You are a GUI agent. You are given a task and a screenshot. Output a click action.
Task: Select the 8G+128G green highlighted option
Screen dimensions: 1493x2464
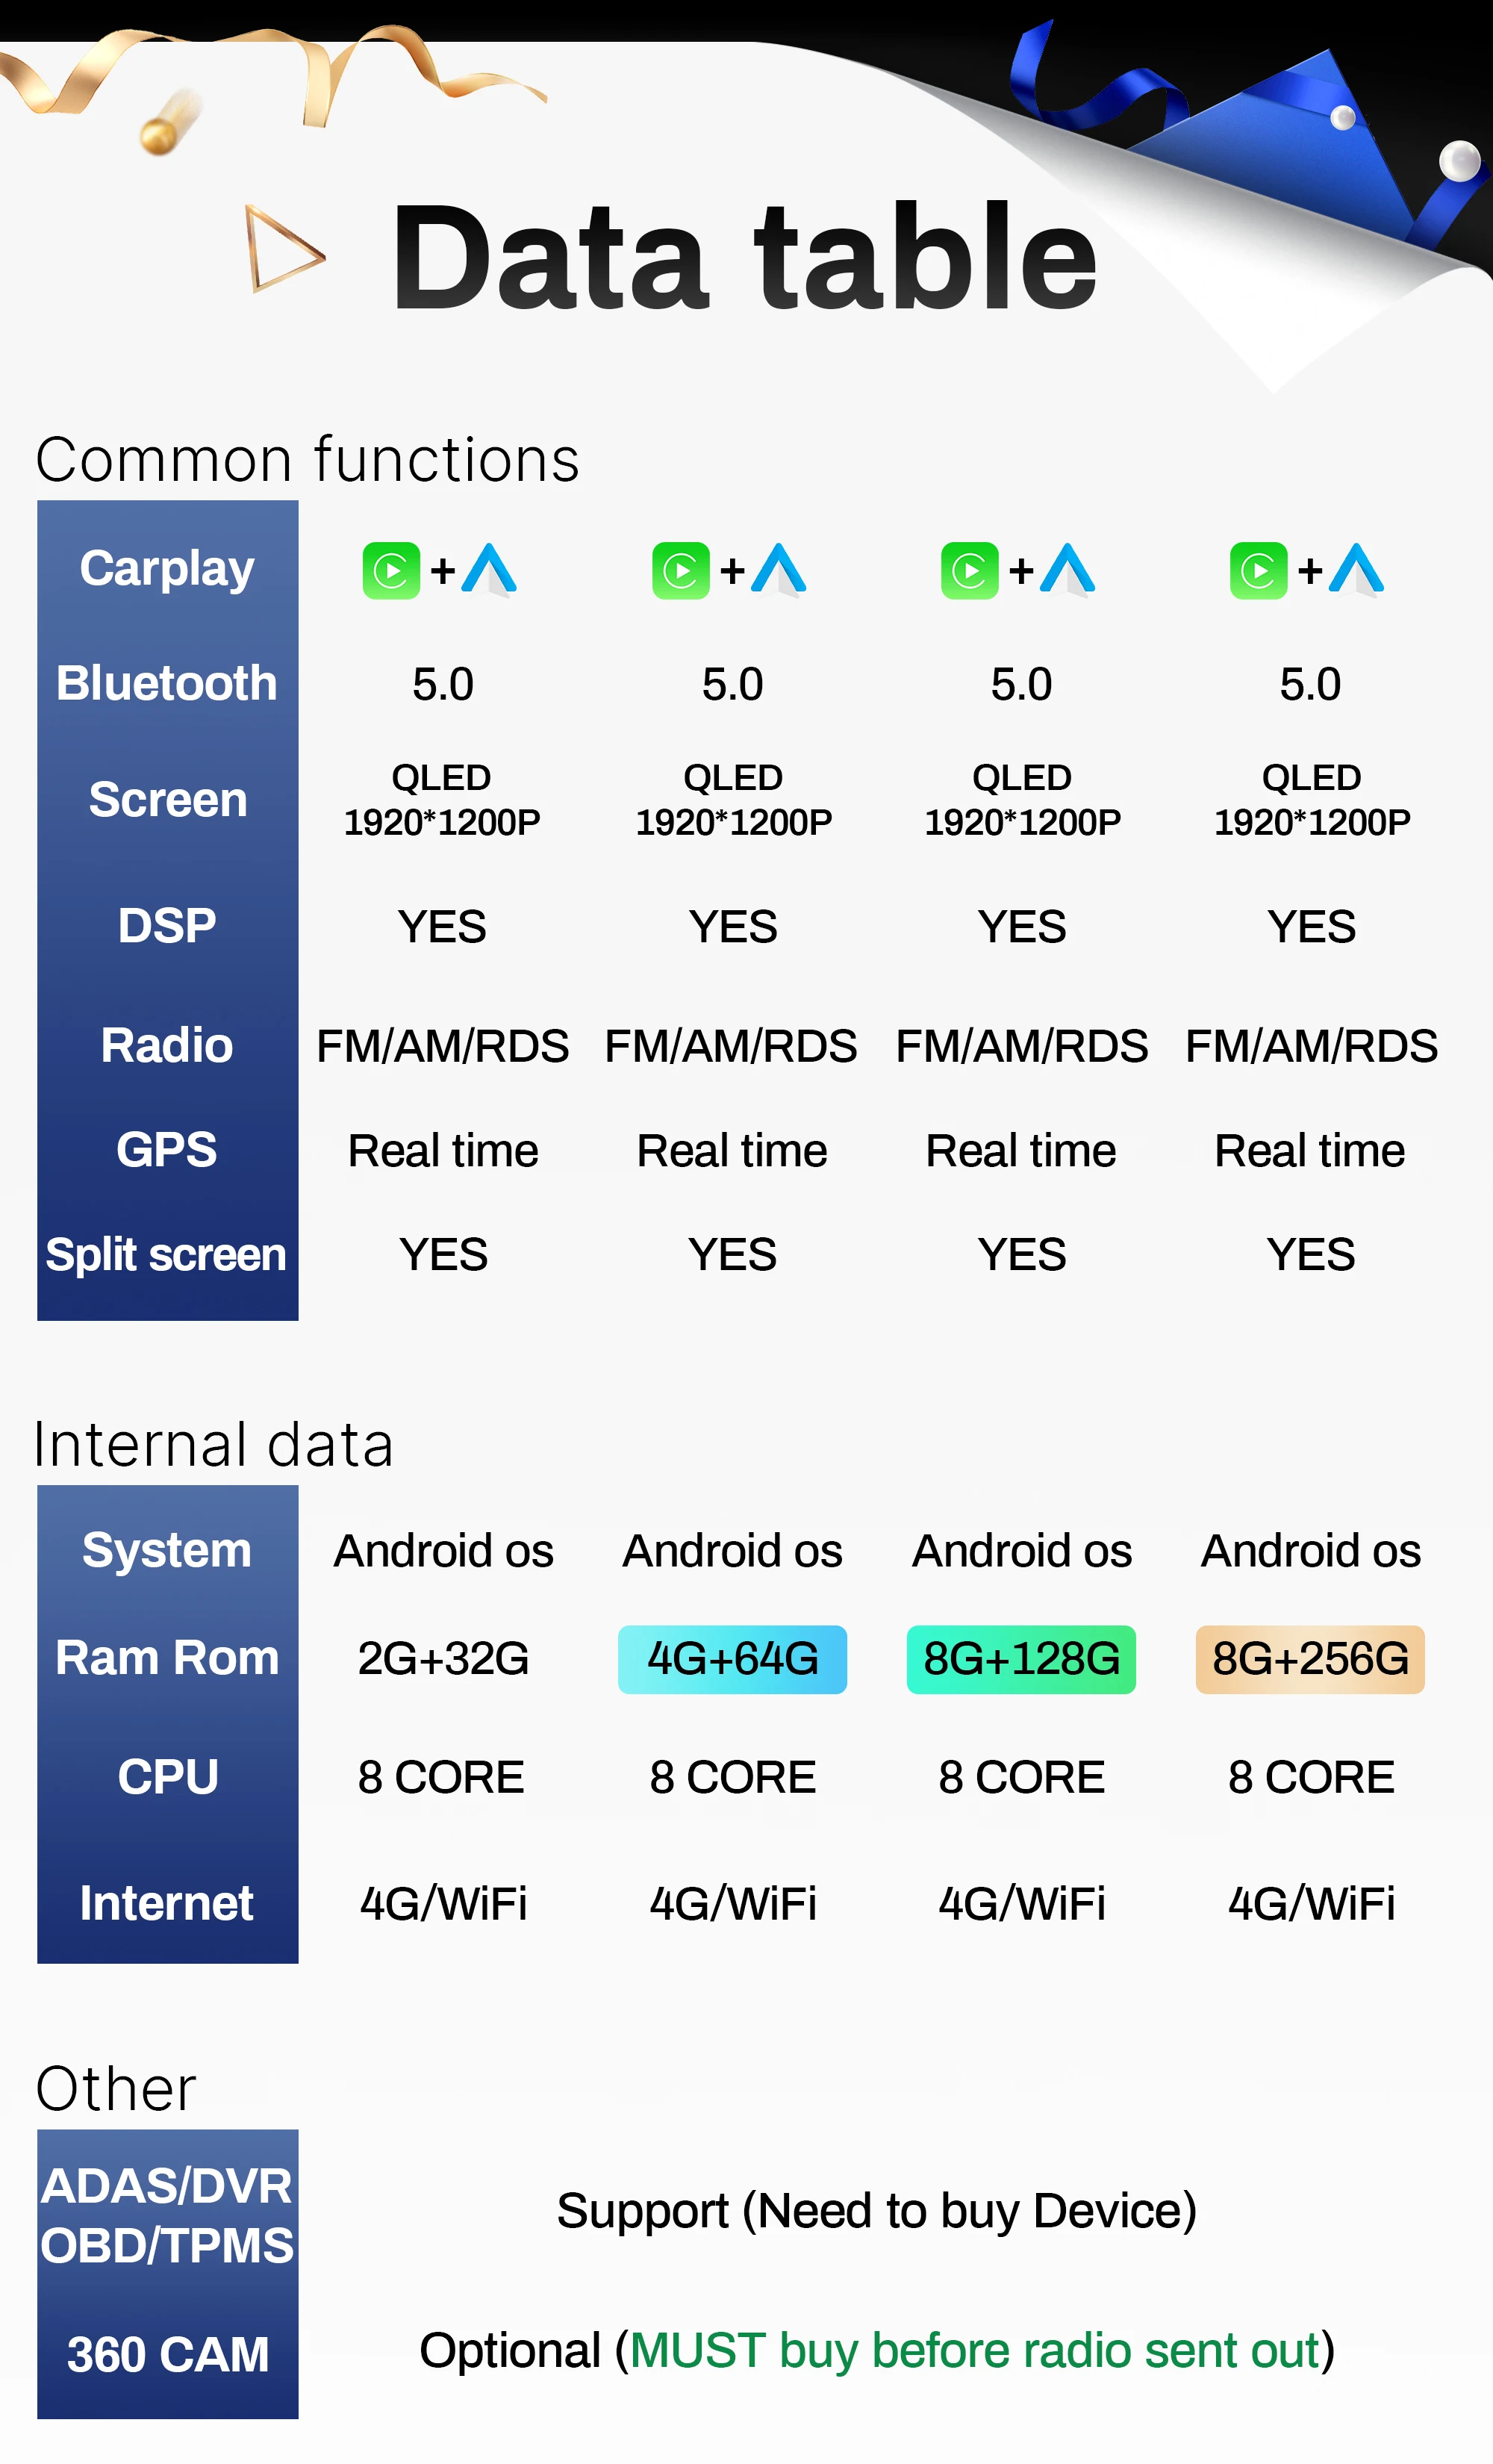coord(1021,1659)
